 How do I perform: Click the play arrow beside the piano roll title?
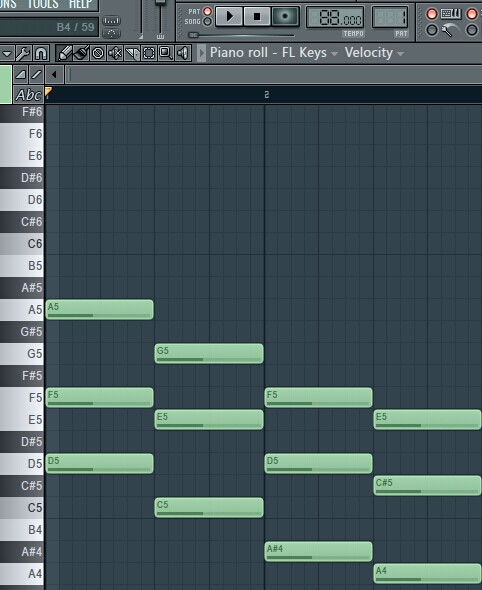tap(202, 53)
